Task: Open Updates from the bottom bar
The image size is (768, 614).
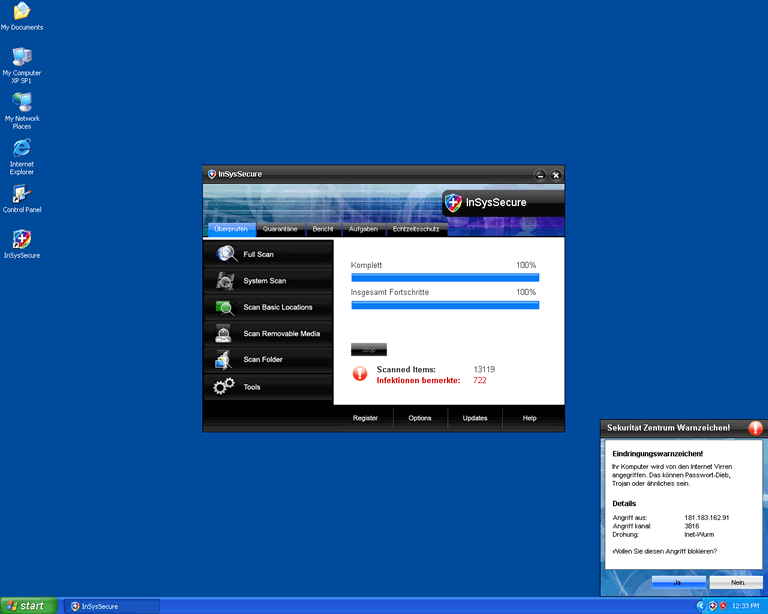Action: 475,418
